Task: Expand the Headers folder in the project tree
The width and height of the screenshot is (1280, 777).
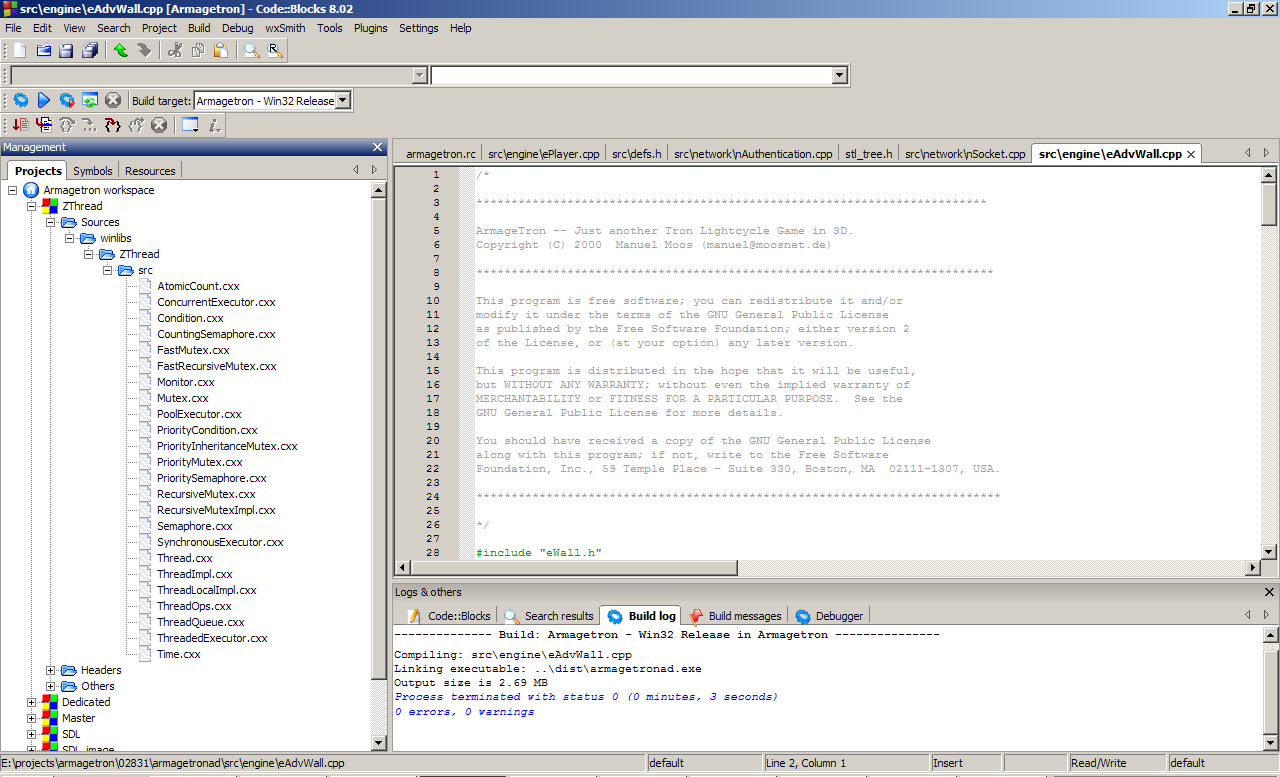Action: 50,670
